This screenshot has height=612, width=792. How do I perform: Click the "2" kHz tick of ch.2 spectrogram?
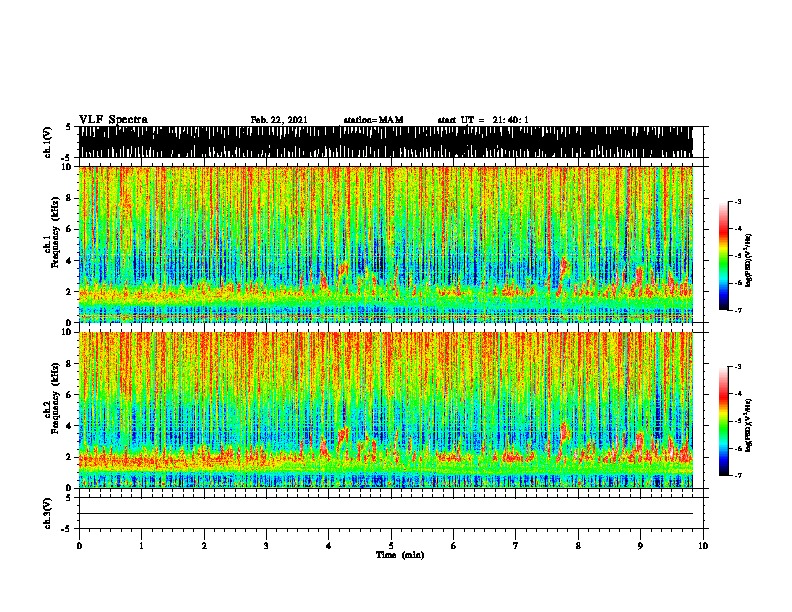70,457
